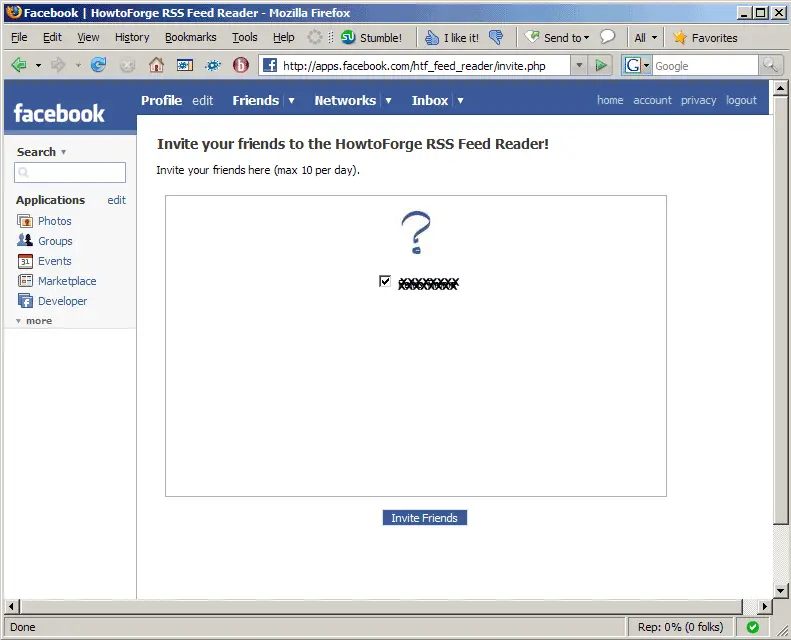Click the search magnifier button

click(770, 65)
